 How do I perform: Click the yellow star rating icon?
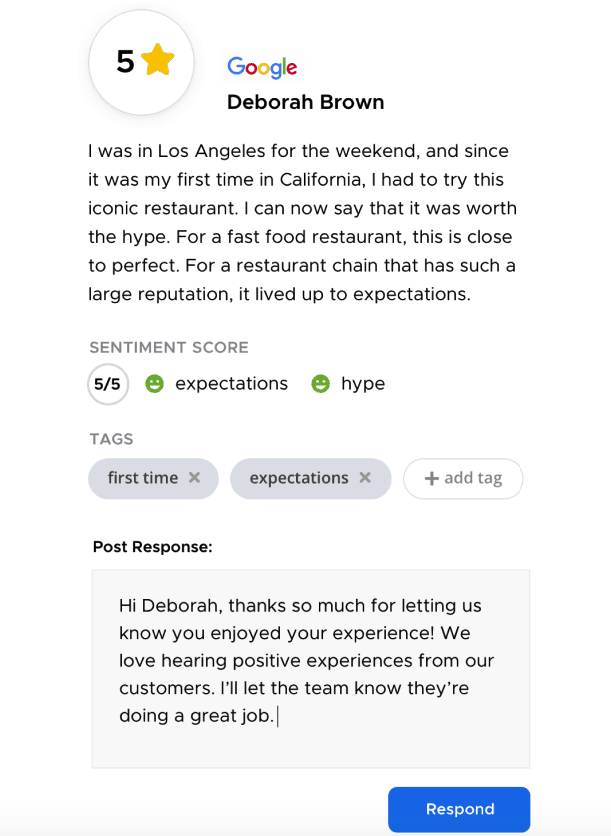(158, 61)
